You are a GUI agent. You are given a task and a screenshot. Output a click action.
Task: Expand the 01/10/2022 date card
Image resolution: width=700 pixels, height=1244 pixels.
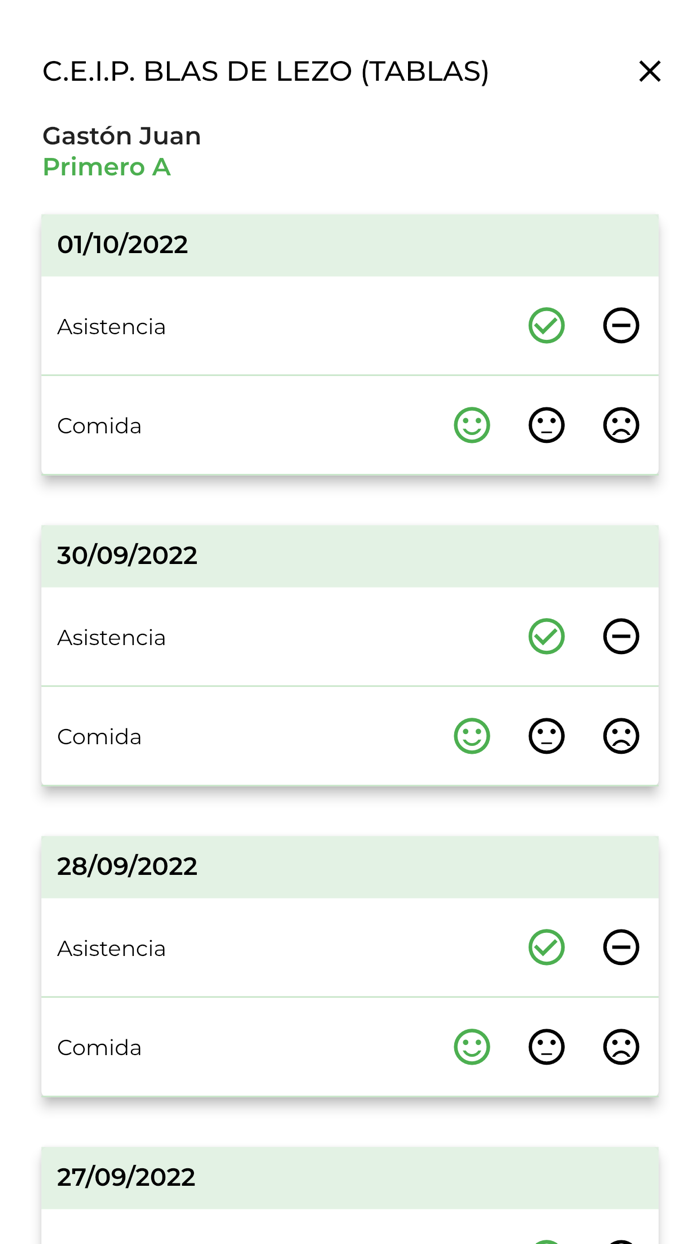[350, 243]
